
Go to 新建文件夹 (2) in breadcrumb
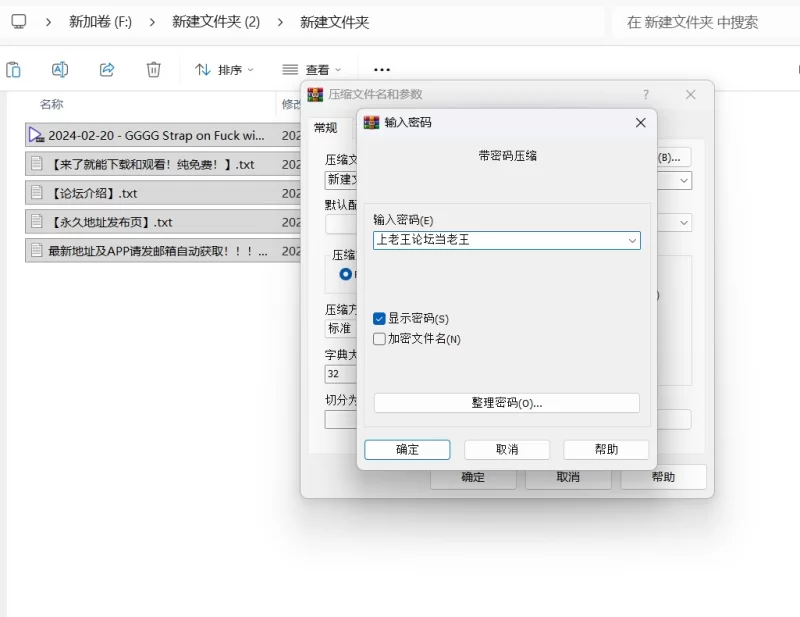216,21
